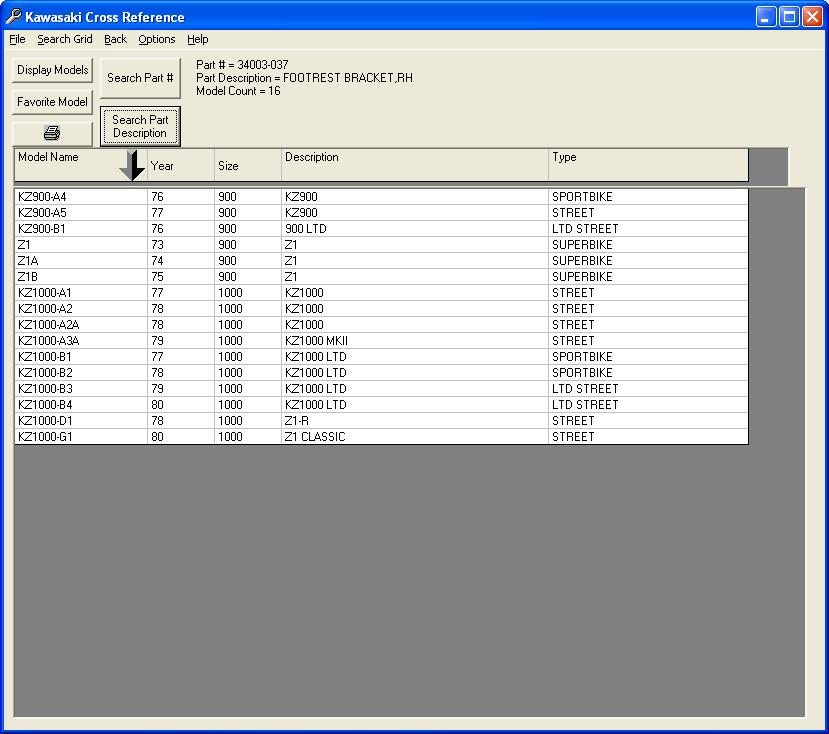Click the Year column header
829x734 pixels.
pyautogui.click(x=181, y=165)
